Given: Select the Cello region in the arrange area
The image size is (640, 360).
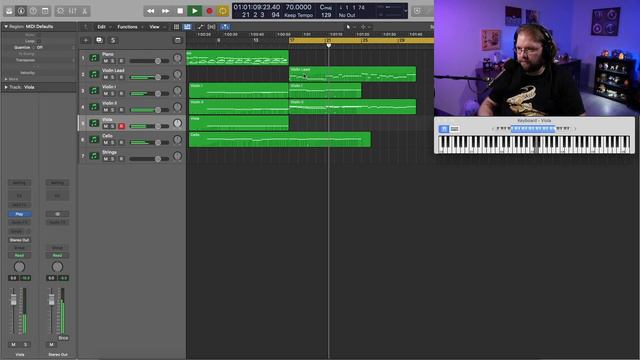Looking at the screenshot, I should pyautogui.click(x=280, y=140).
